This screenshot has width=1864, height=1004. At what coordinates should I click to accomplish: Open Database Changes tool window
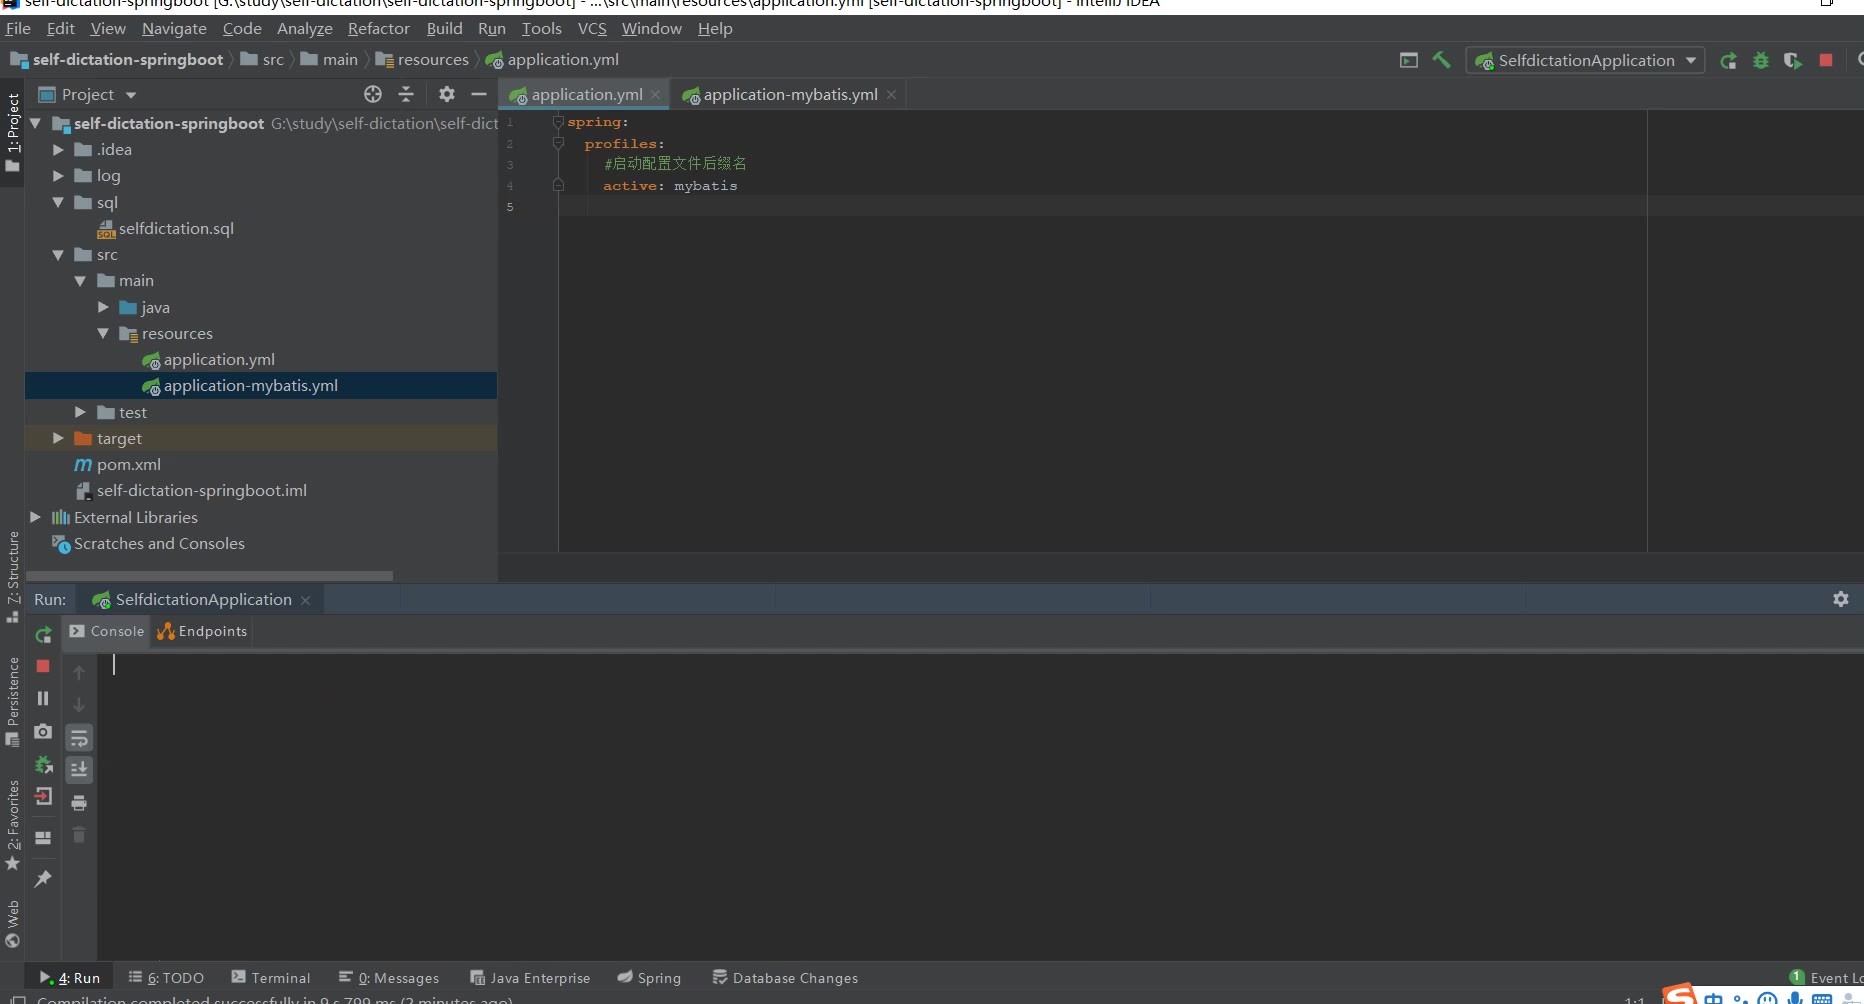(785, 978)
